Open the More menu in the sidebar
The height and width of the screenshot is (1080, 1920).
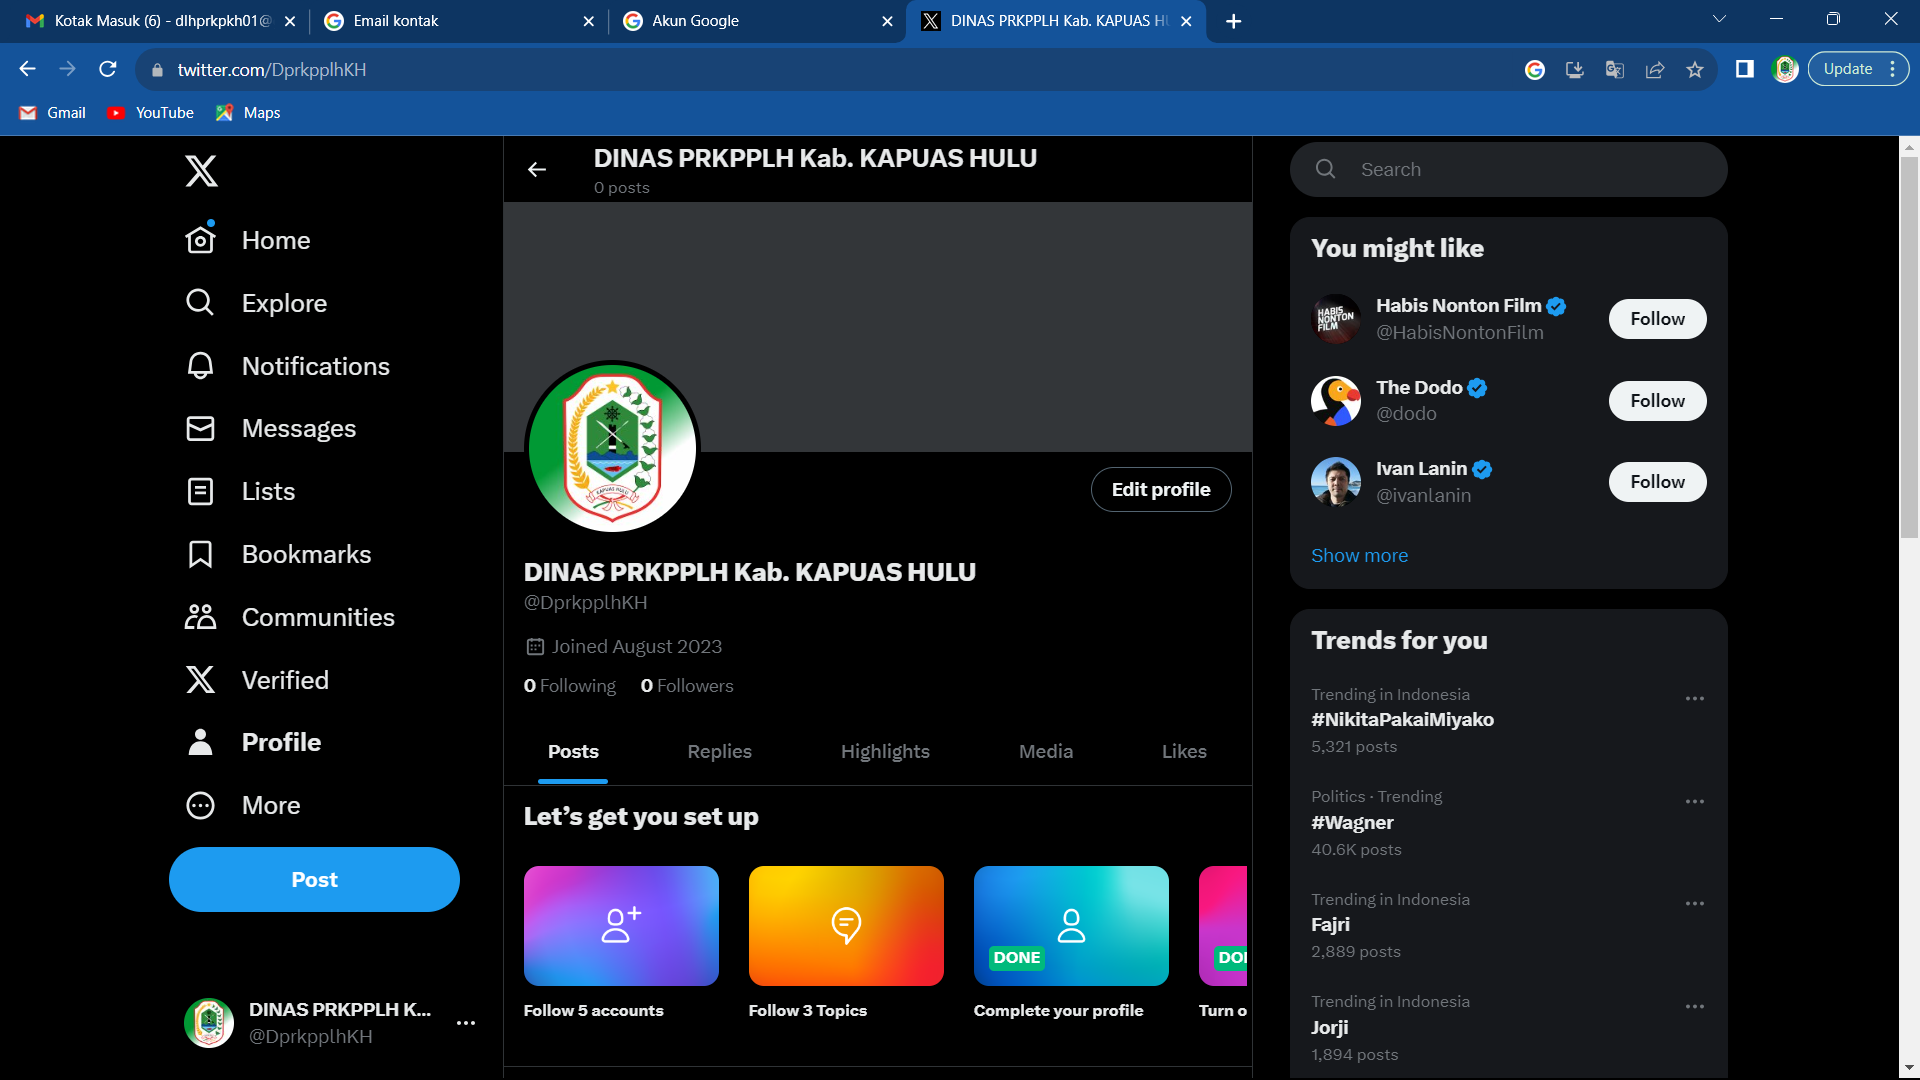point(243,805)
